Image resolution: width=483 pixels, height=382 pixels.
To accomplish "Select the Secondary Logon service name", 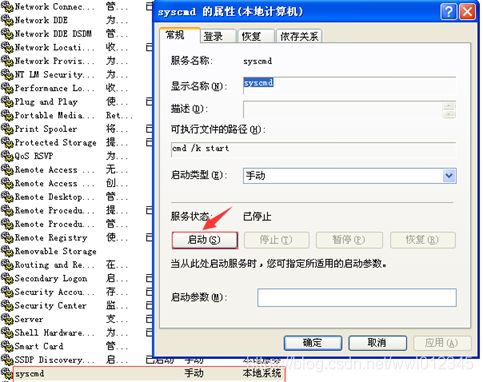I will click(51, 278).
